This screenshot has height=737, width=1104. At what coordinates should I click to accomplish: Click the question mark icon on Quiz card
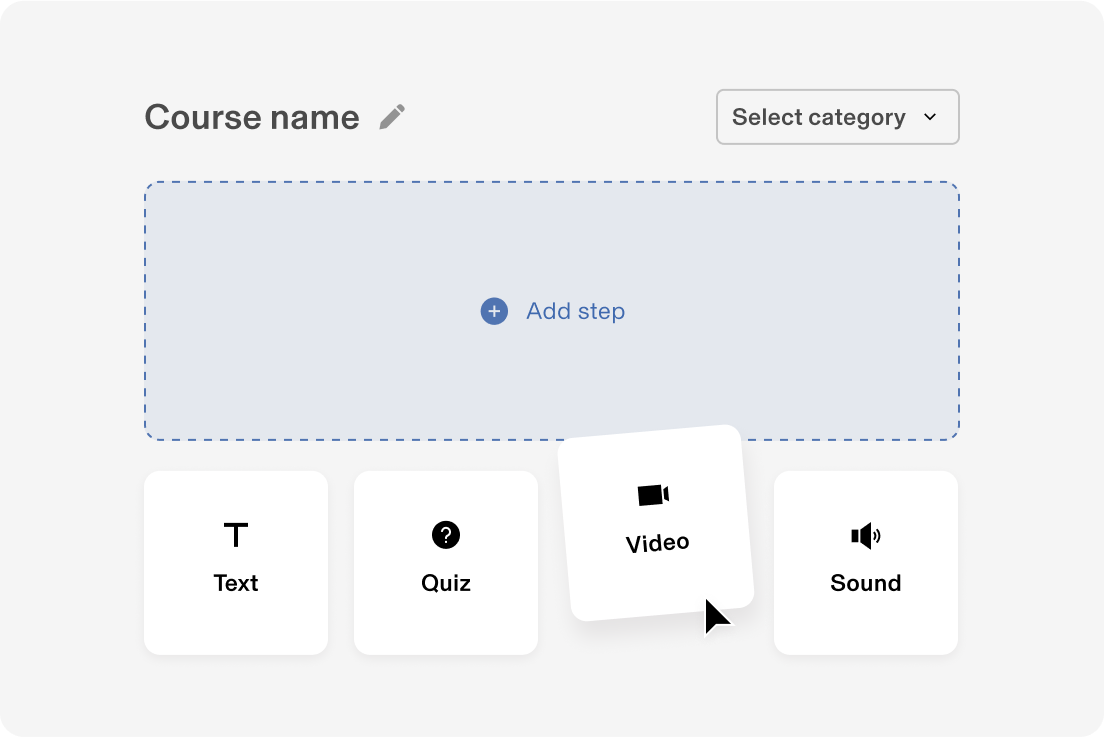tap(446, 535)
